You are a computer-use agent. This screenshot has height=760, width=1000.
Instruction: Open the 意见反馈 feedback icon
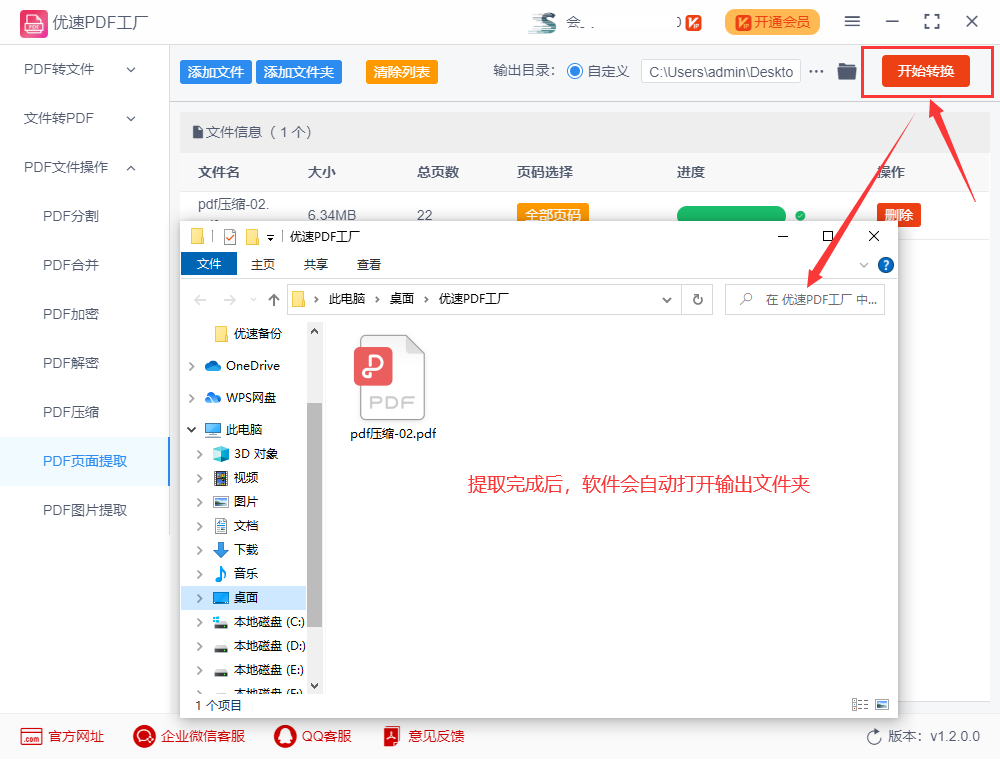[392, 736]
